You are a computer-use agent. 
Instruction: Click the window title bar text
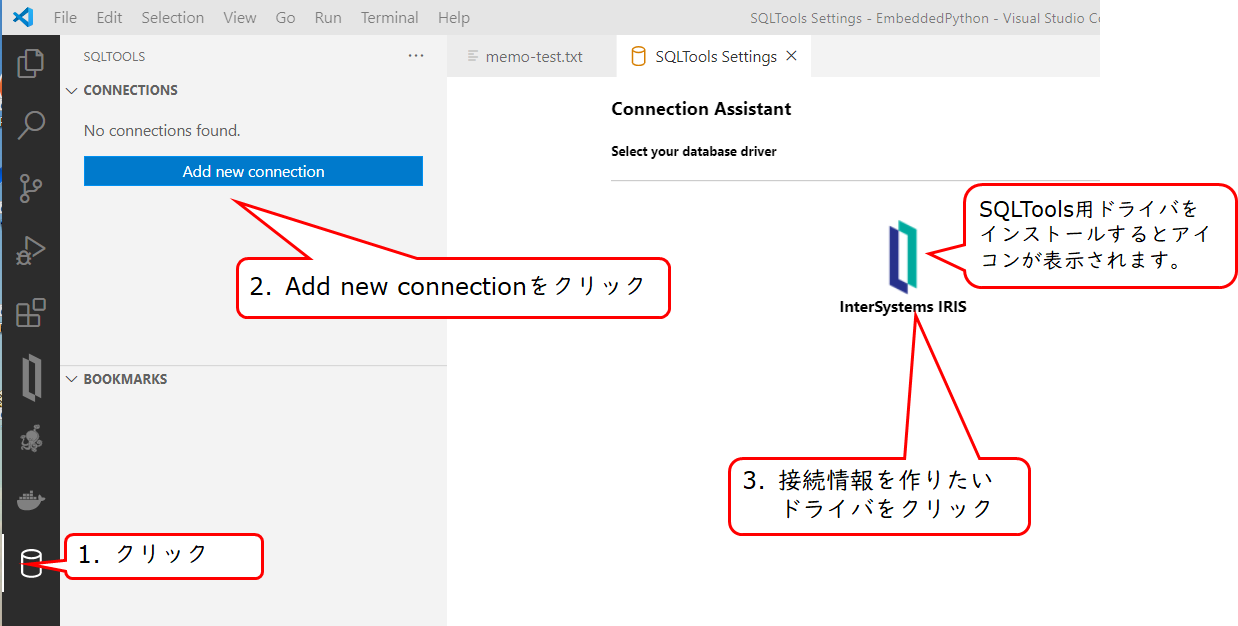click(924, 18)
